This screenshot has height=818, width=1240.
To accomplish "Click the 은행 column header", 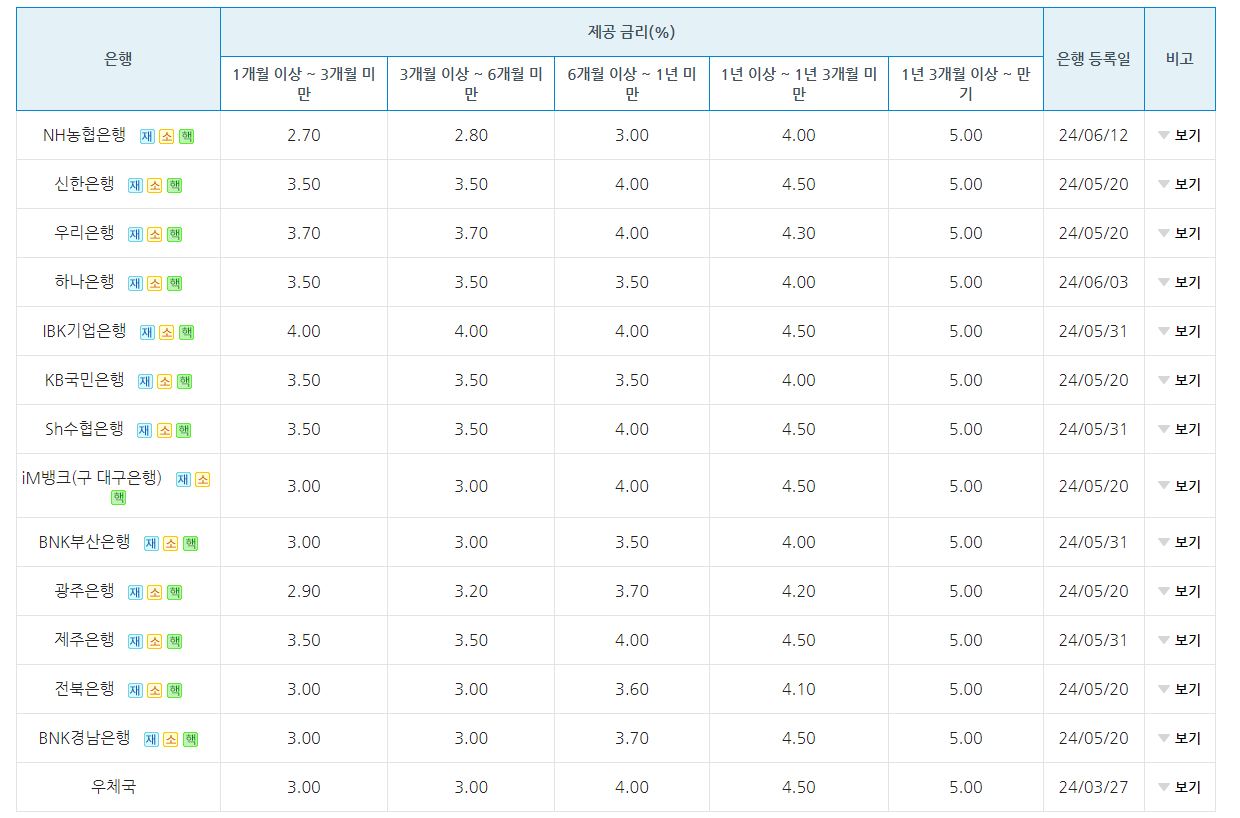I will point(118,59).
